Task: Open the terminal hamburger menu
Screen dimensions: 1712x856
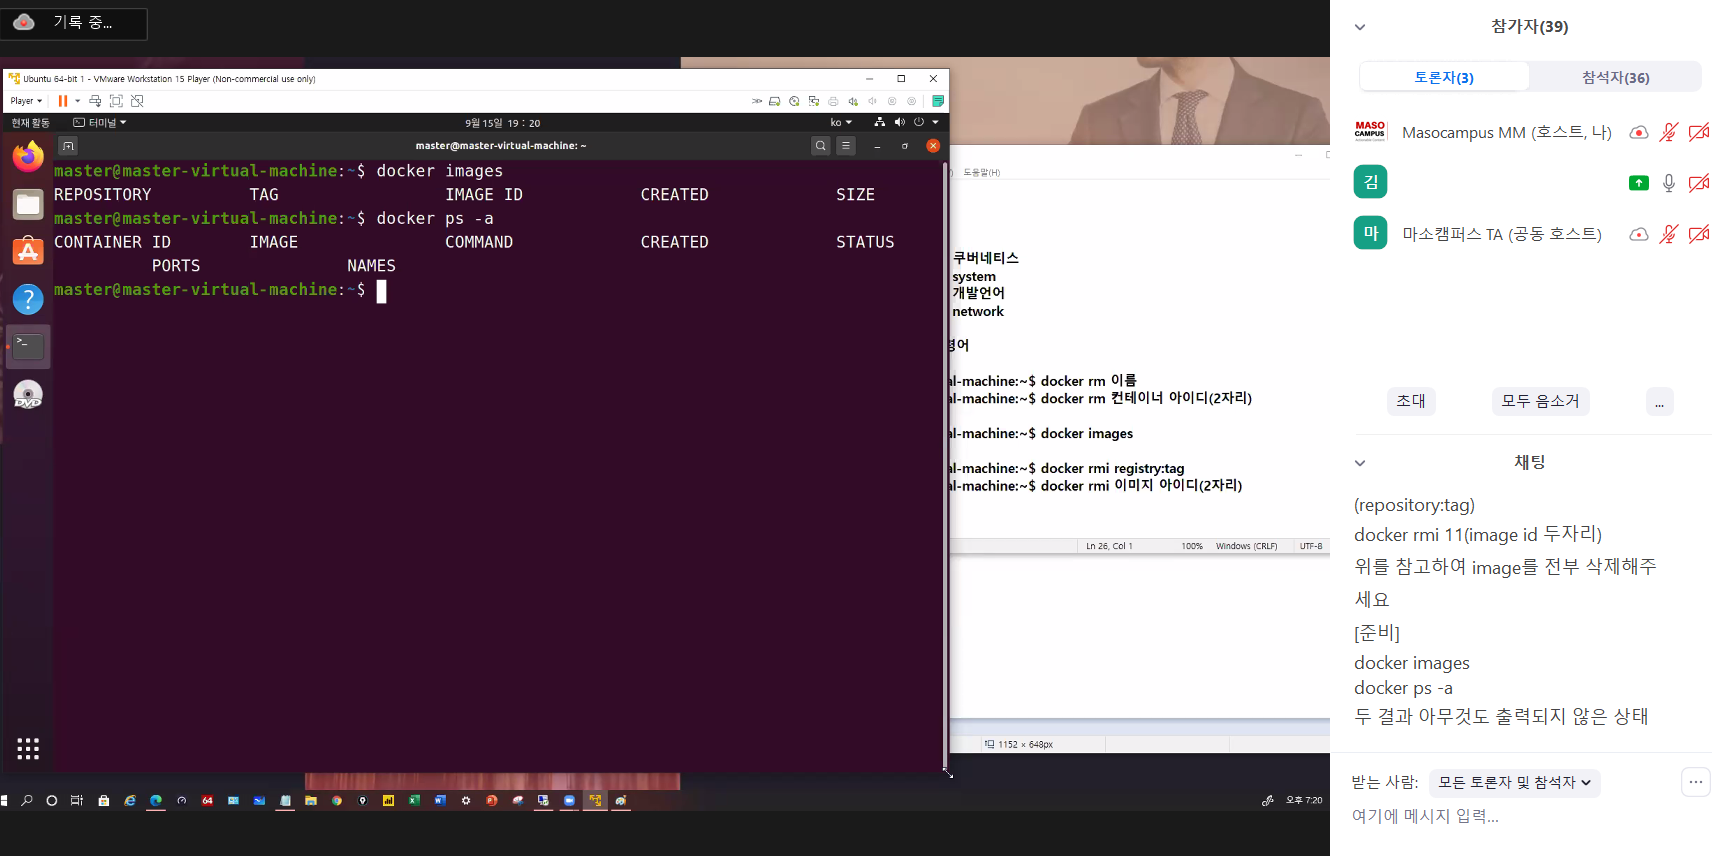Action: tap(846, 146)
